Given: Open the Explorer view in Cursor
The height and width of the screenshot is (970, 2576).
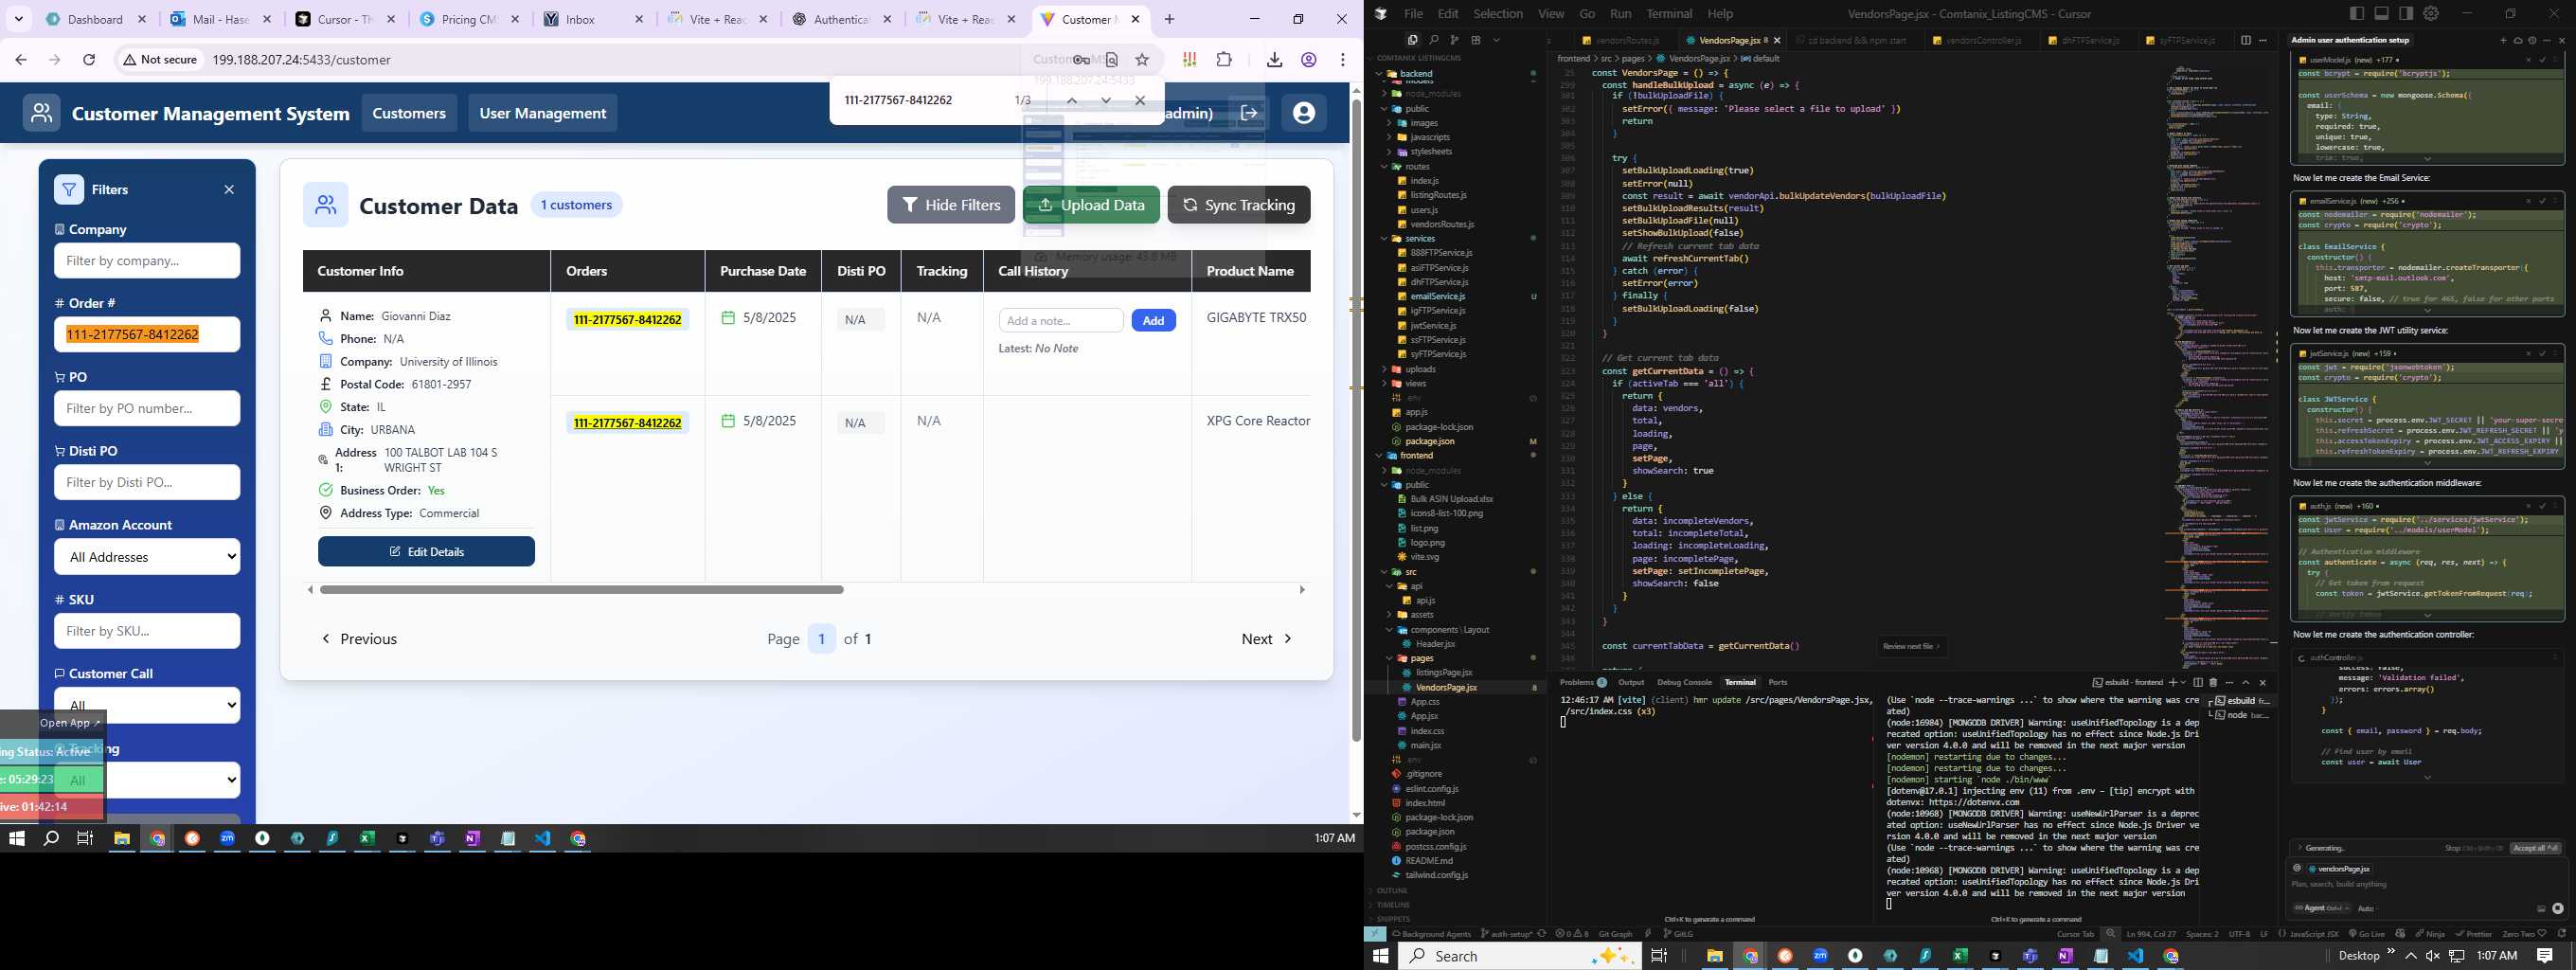Looking at the screenshot, I should (1413, 40).
